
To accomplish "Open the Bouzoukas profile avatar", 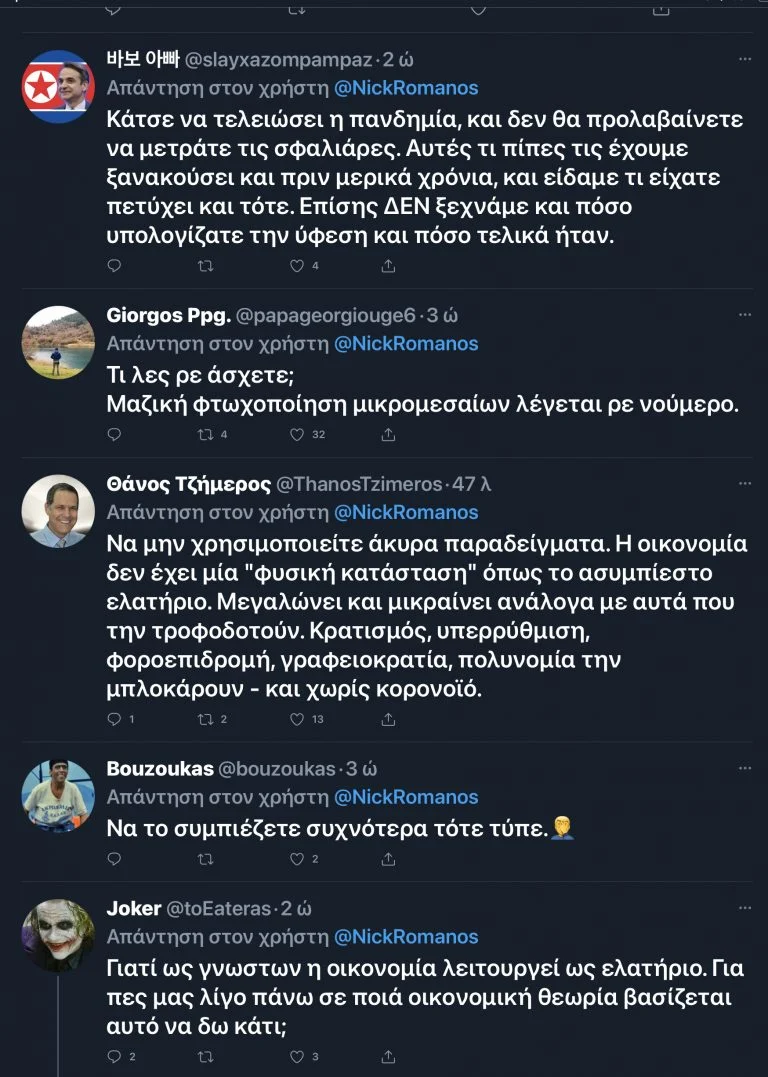I will (x=58, y=795).
